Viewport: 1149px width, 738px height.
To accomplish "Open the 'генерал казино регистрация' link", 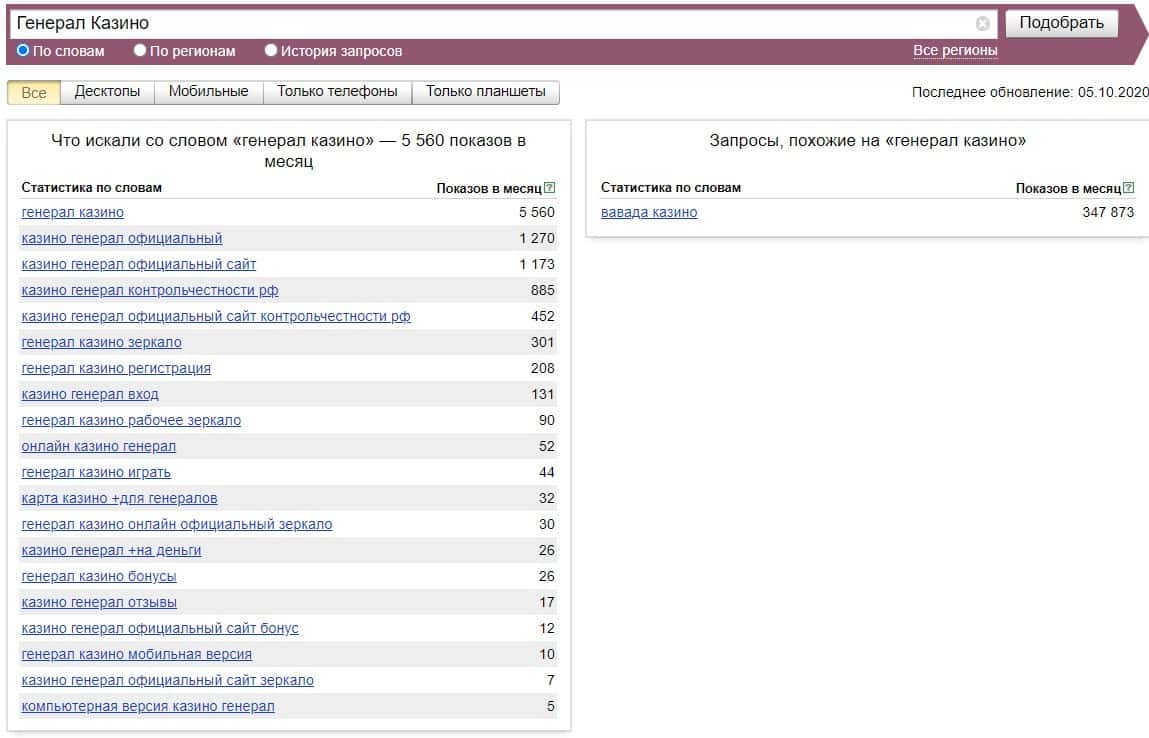I will pyautogui.click(x=116, y=368).
